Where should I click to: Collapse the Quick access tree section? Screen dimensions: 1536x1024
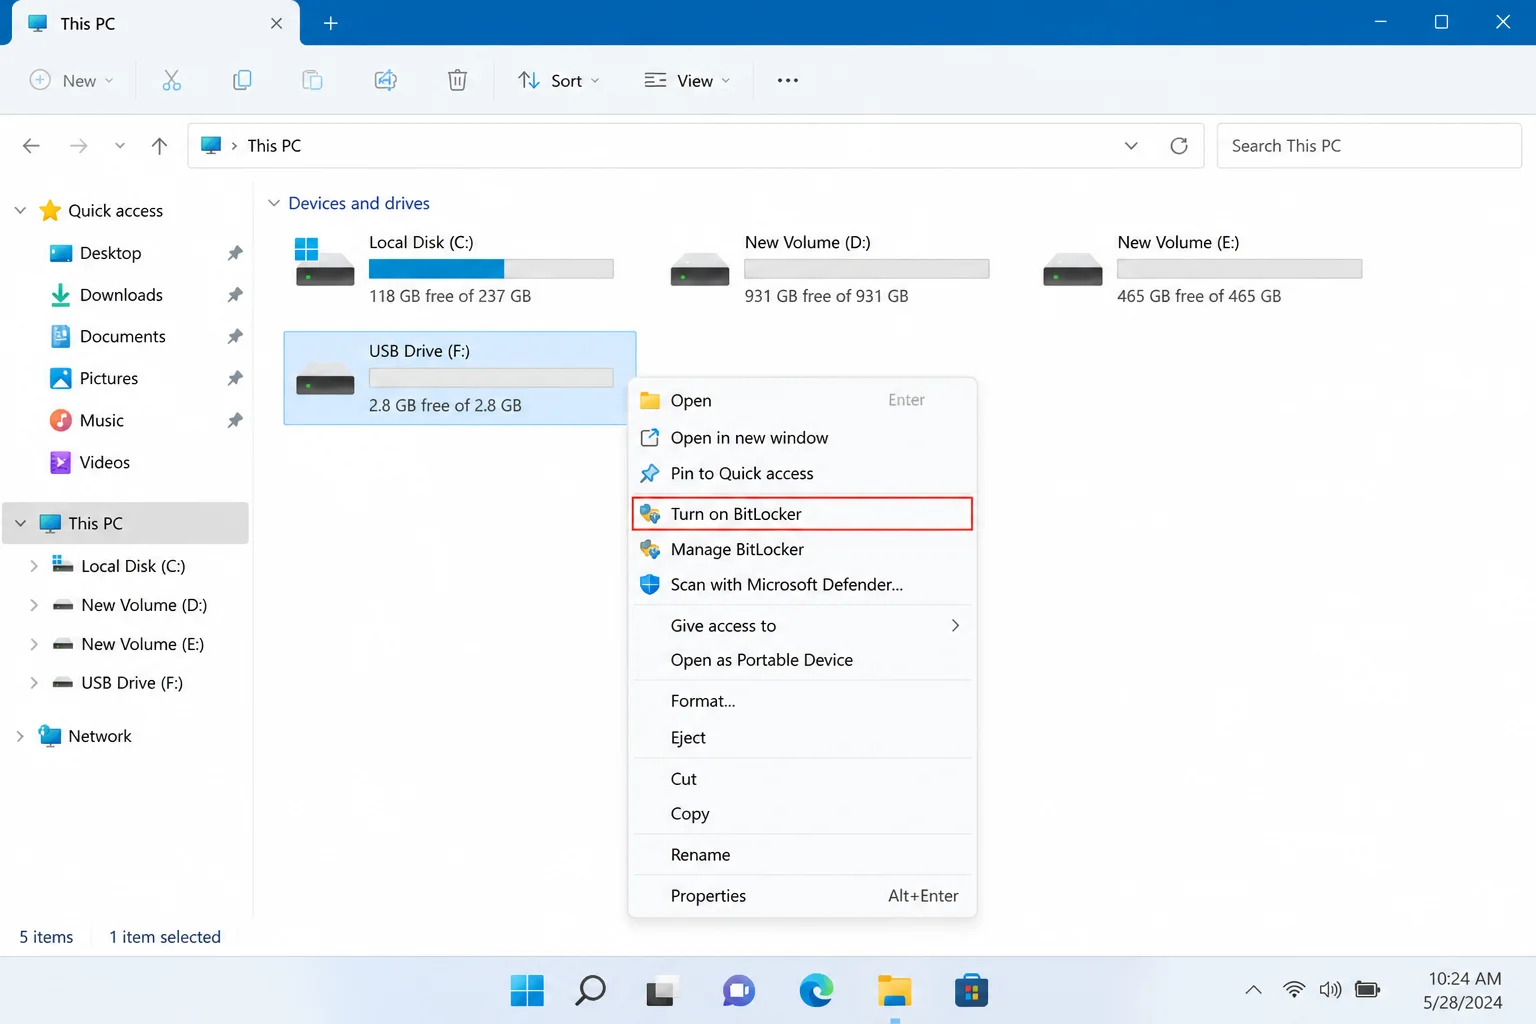[x=20, y=211]
